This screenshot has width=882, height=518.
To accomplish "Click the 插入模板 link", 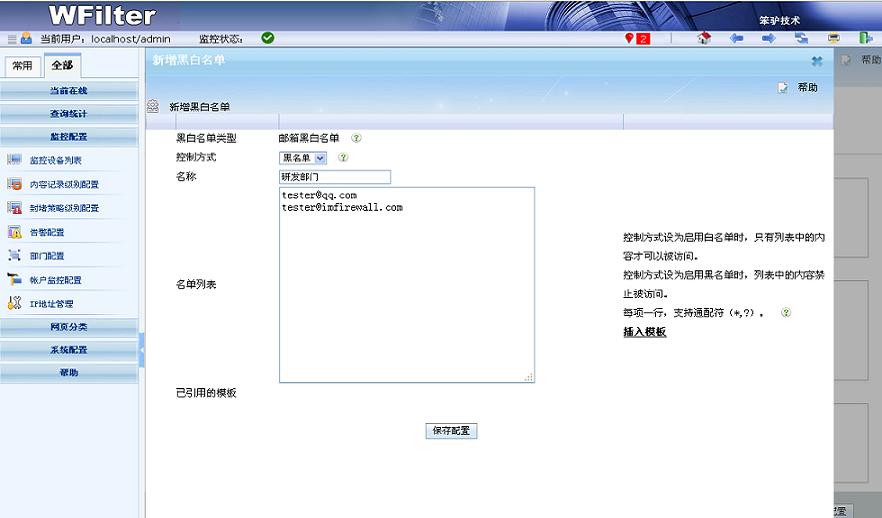I will (x=645, y=332).
